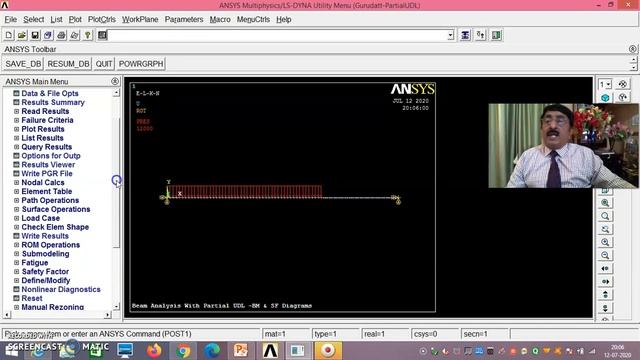This screenshot has height=360, width=640.
Task: Open the Parameters menu
Action: [x=184, y=19]
